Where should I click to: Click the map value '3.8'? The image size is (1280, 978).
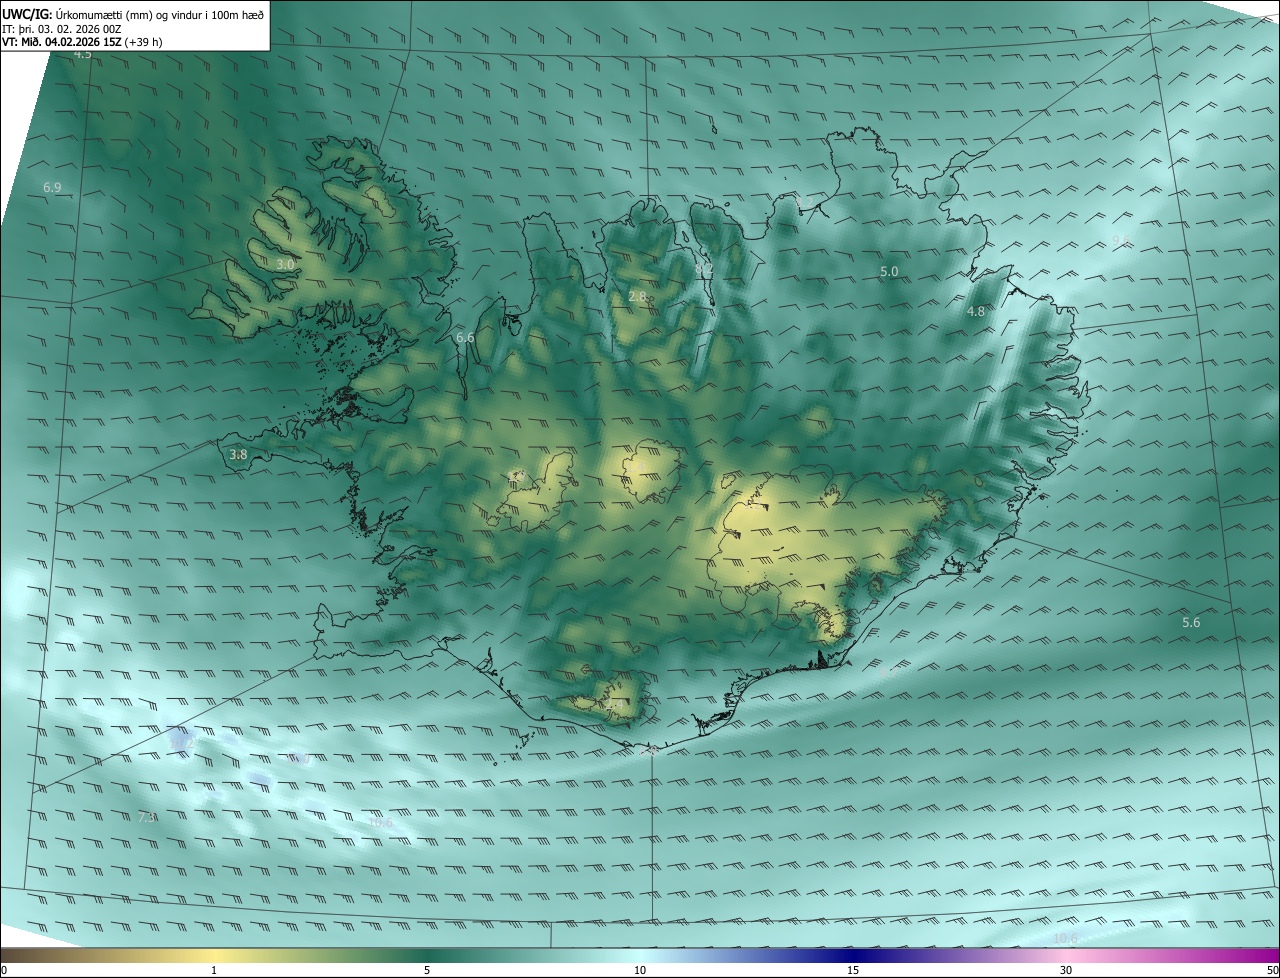(238, 454)
